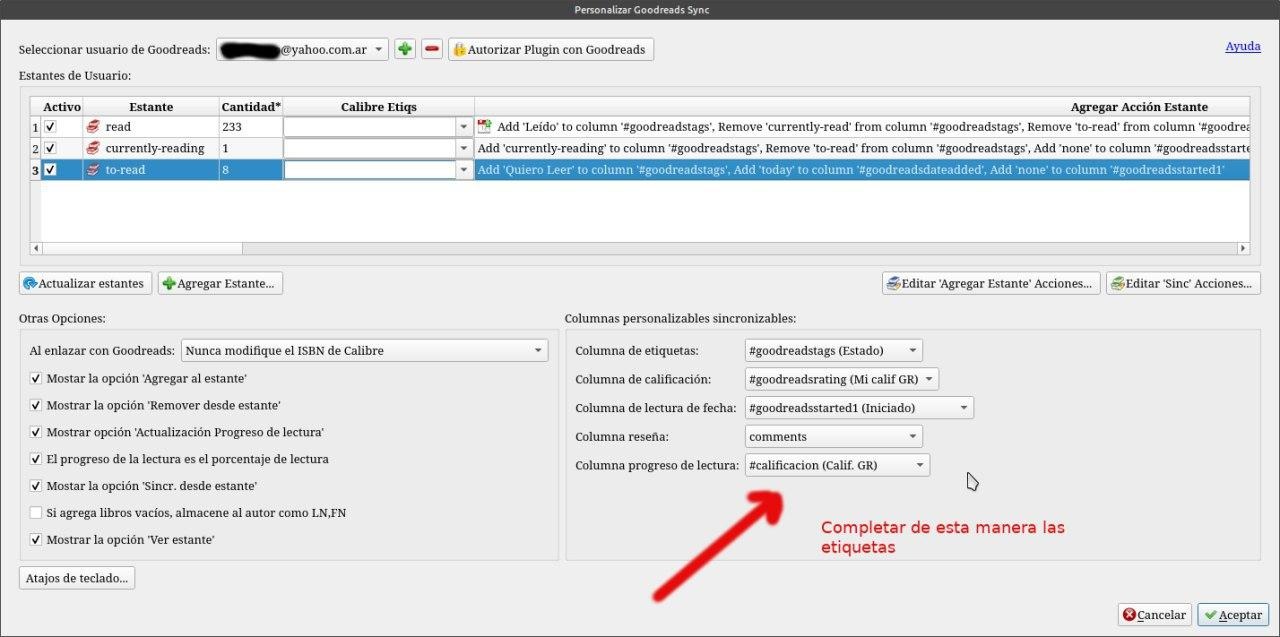1280x637 pixels.
Task: Open Editar 'Agregar Estante' Acciones...
Action: click(x=991, y=283)
